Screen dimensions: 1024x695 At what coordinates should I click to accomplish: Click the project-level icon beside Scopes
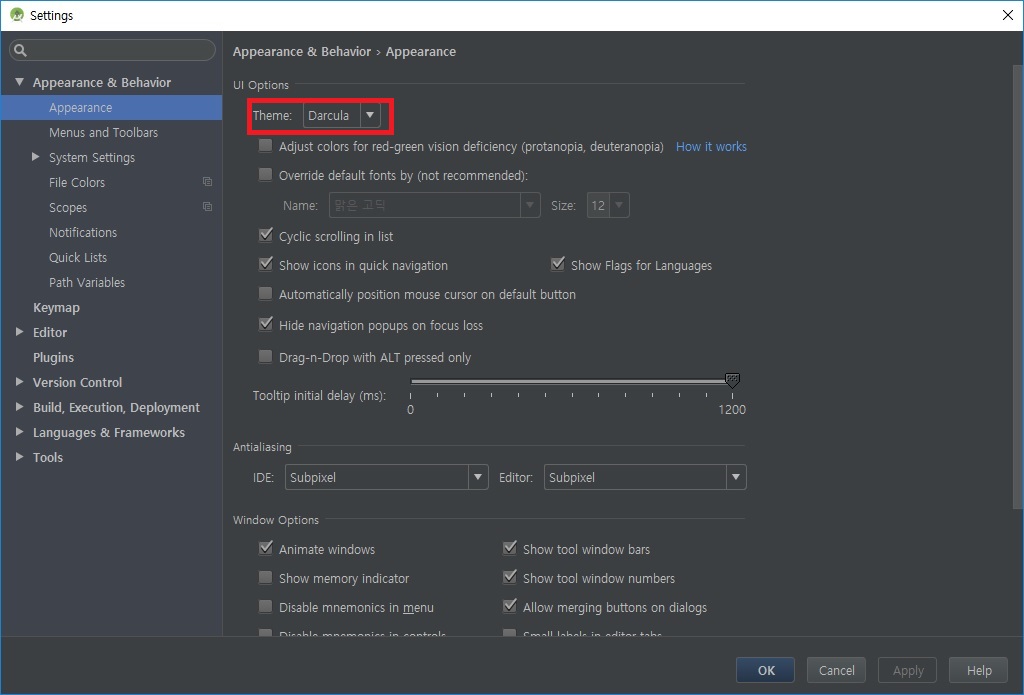[x=207, y=207]
